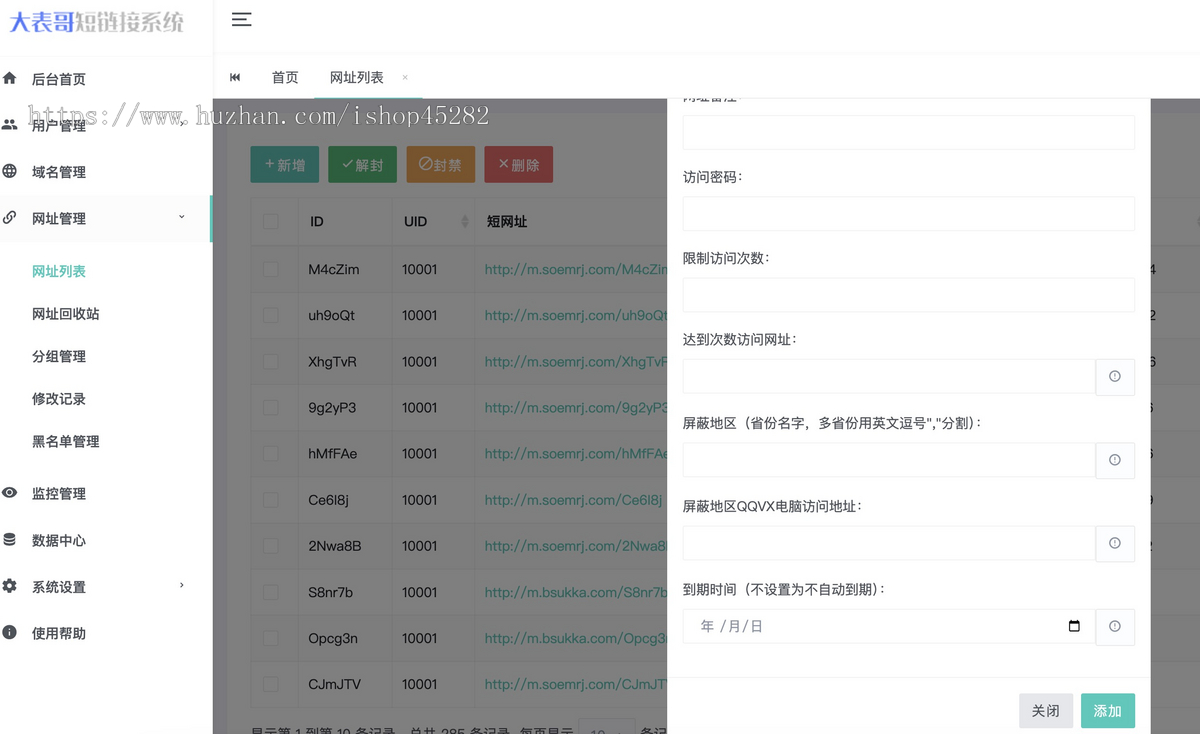Open short link m.soemrj.com/M4cZim
The image size is (1200, 734).
576,269
